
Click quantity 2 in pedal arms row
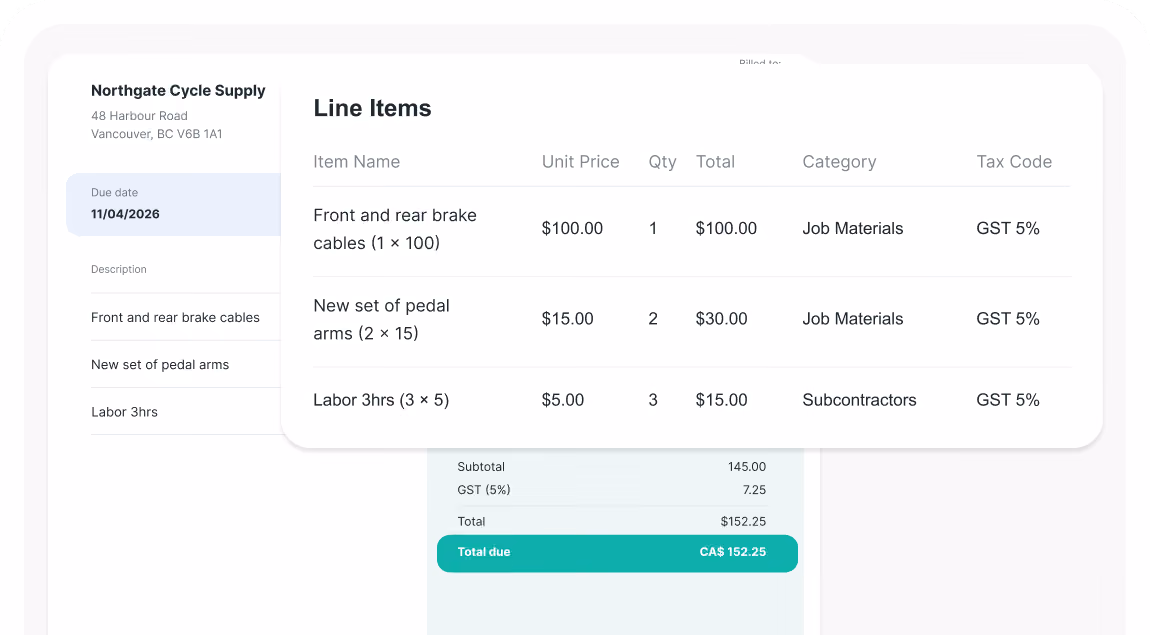653,319
